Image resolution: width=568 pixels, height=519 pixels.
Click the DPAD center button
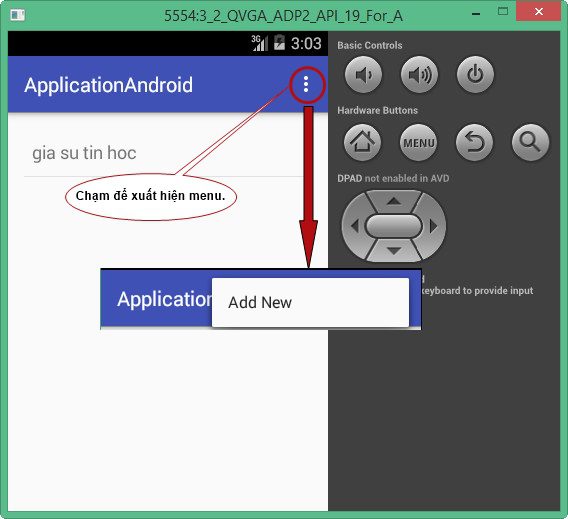point(394,226)
